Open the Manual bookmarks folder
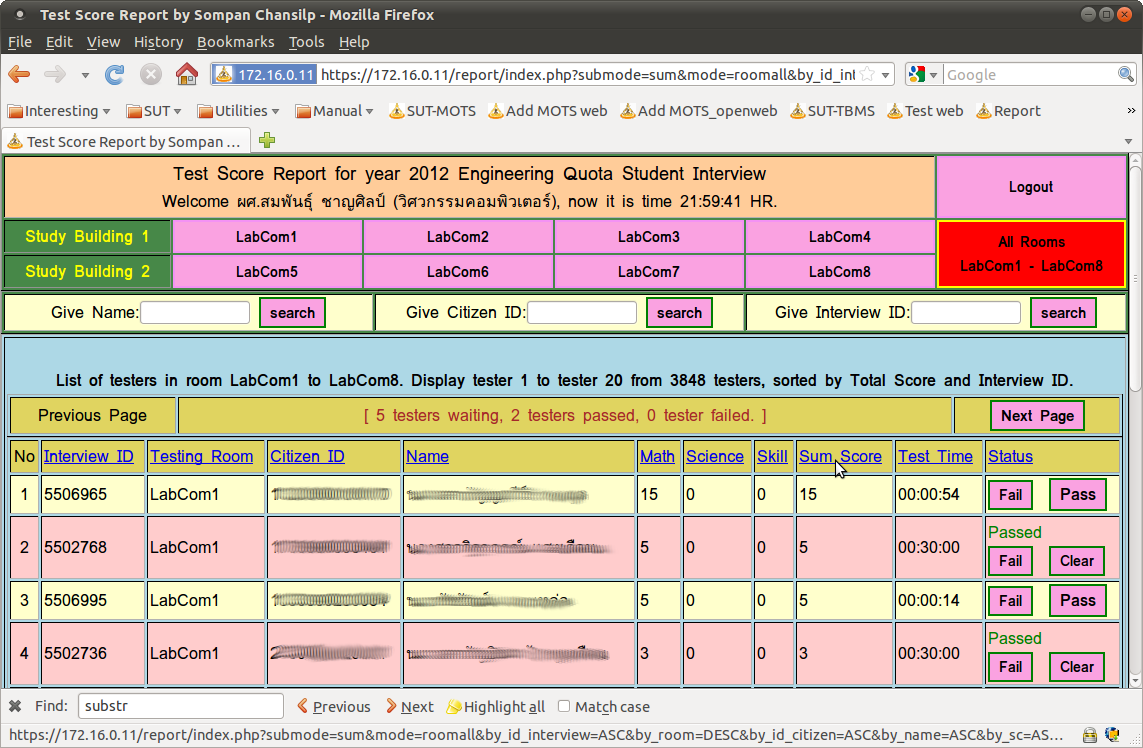The height and width of the screenshot is (748, 1143). point(335,111)
